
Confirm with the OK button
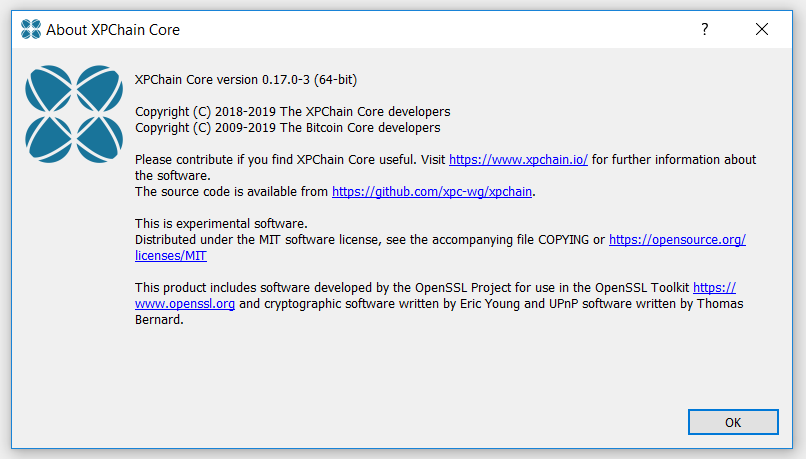point(733,423)
